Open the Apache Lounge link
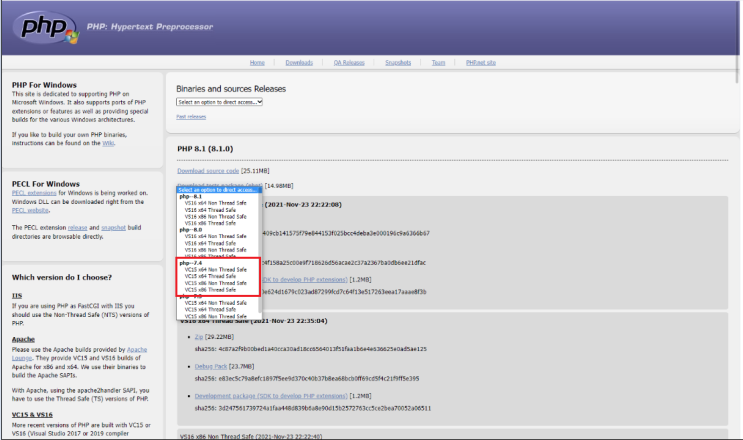The image size is (743, 440). click(x=136, y=350)
